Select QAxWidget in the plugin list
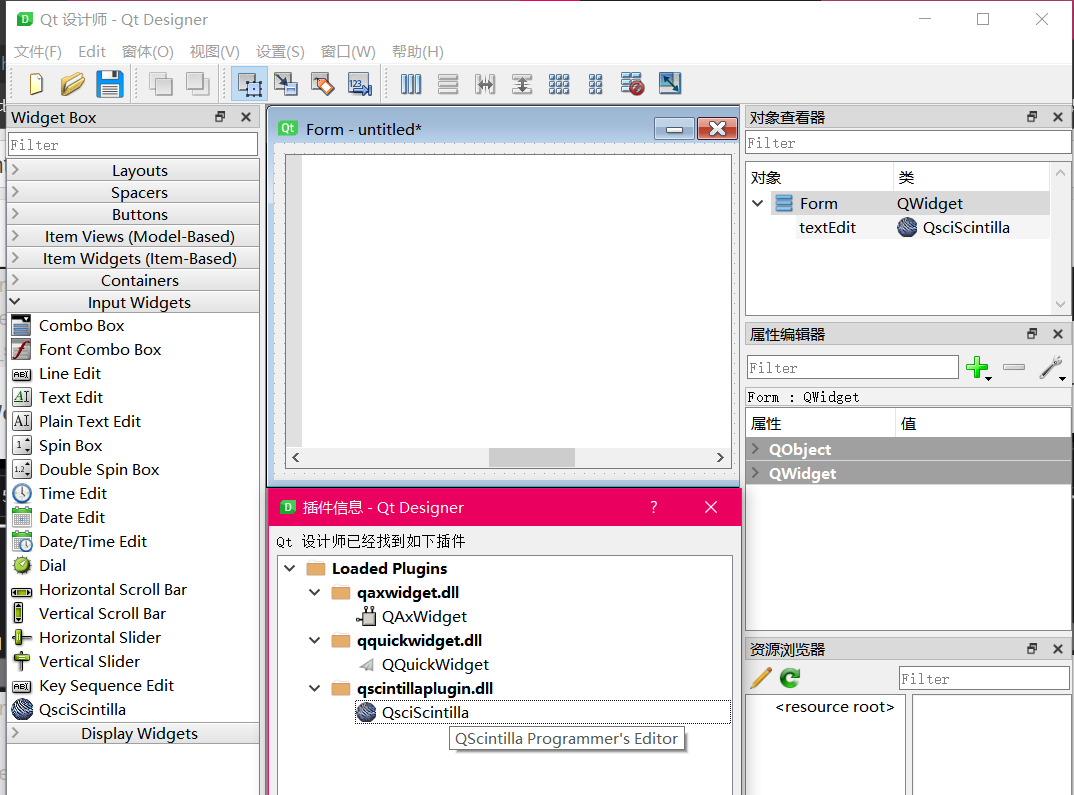The height and width of the screenshot is (795, 1074). [424, 616]
